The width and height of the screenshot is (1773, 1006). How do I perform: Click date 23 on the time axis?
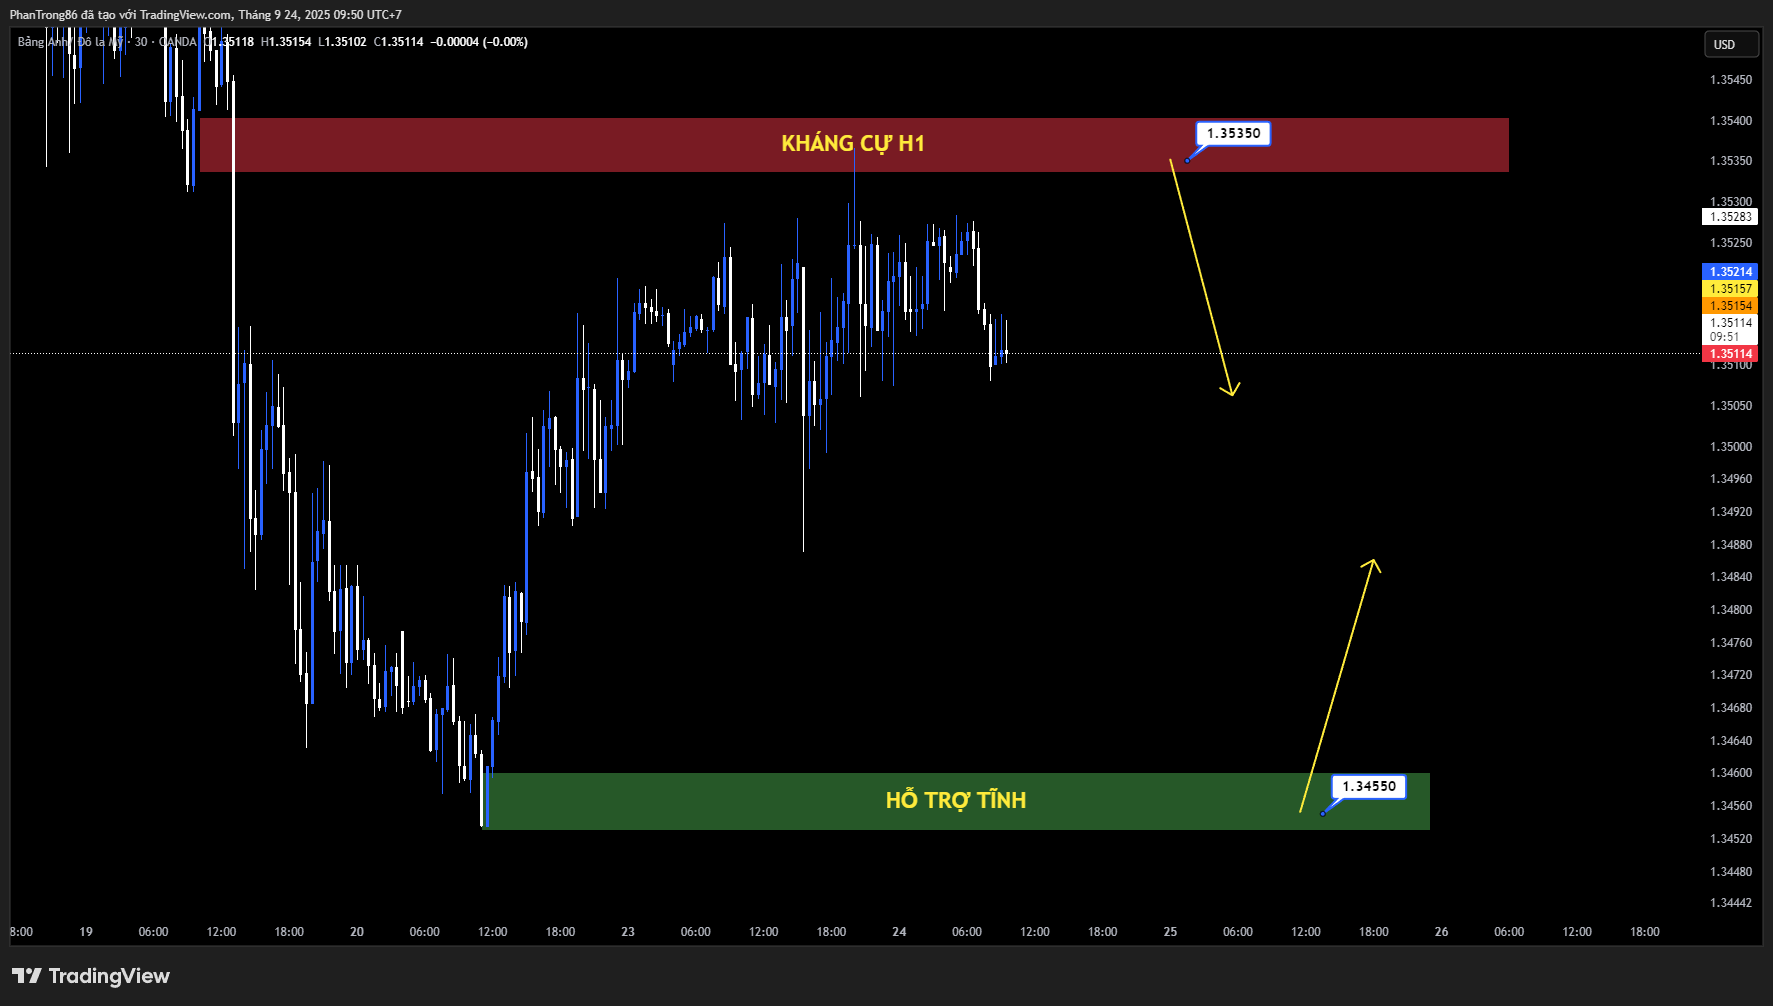click(628, 932)
